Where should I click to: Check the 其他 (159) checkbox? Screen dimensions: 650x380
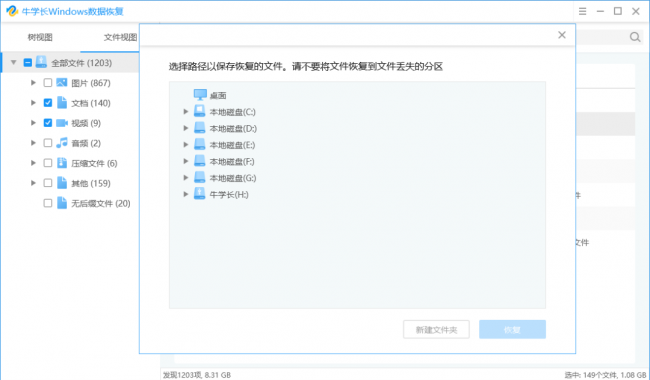(48, 183)
